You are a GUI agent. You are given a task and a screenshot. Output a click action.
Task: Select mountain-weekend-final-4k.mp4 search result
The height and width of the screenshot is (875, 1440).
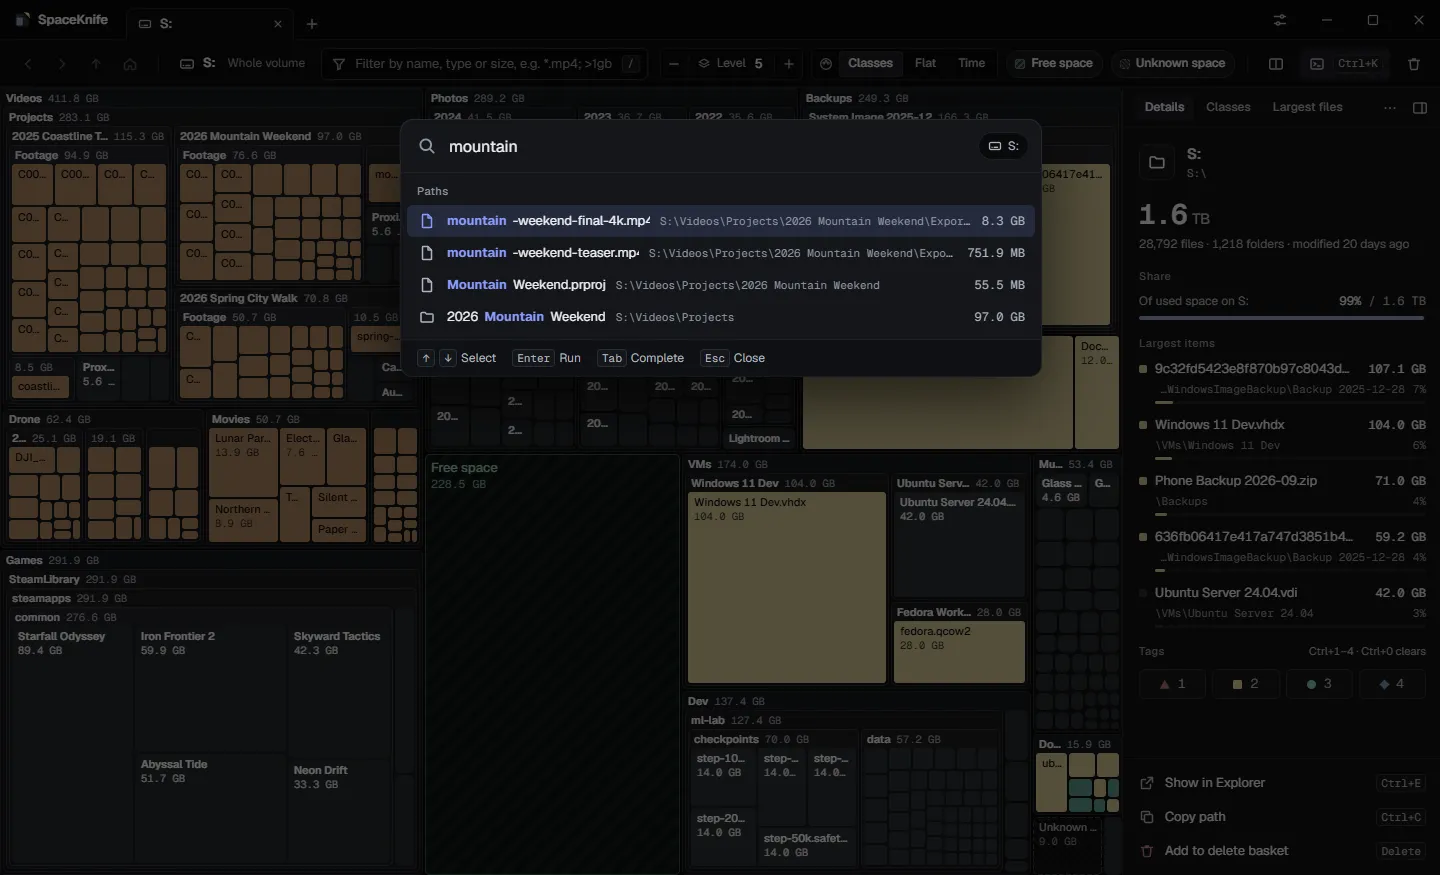pyautogui.click(x=721, y=221)
